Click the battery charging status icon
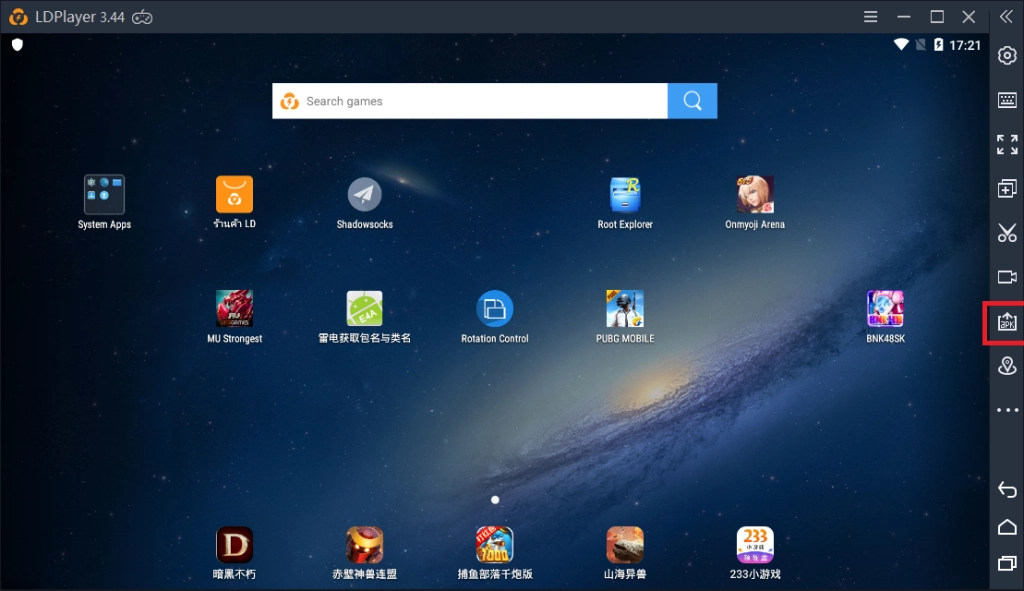This screenshot has width=1024, height=591. click(938, 44)
